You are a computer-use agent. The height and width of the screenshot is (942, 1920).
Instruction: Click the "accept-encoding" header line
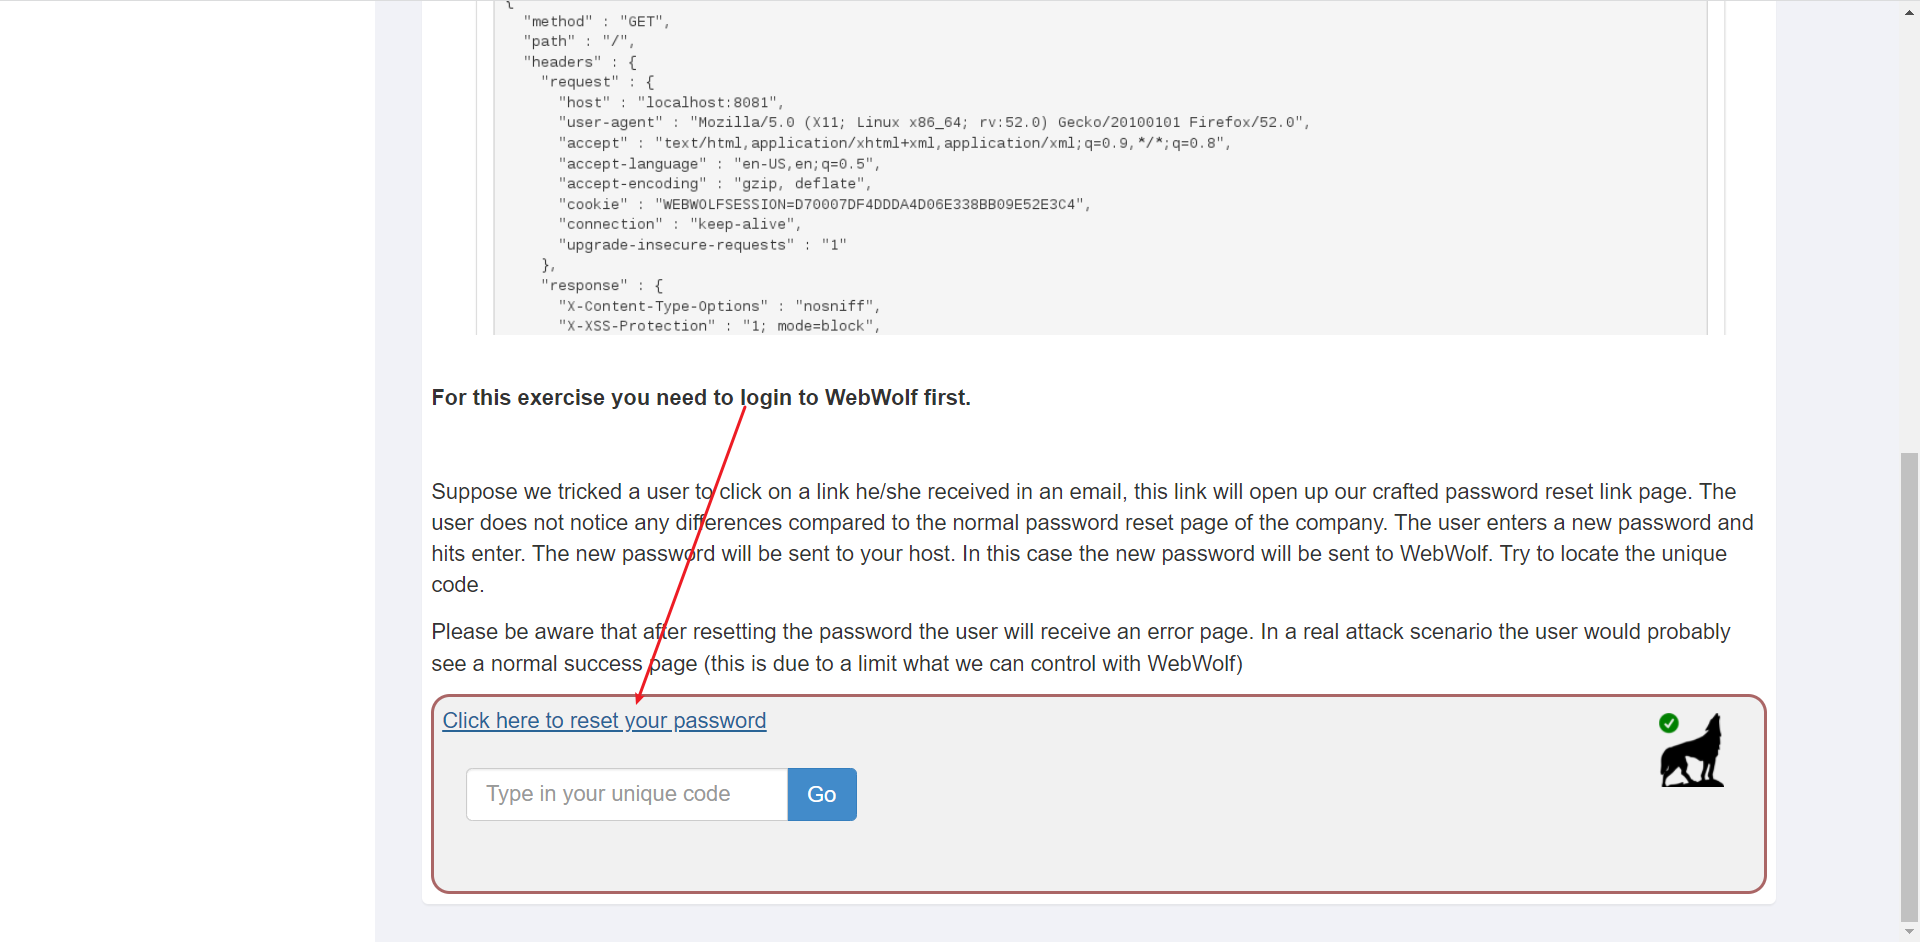pyautogui.click(x=715, y=184)
